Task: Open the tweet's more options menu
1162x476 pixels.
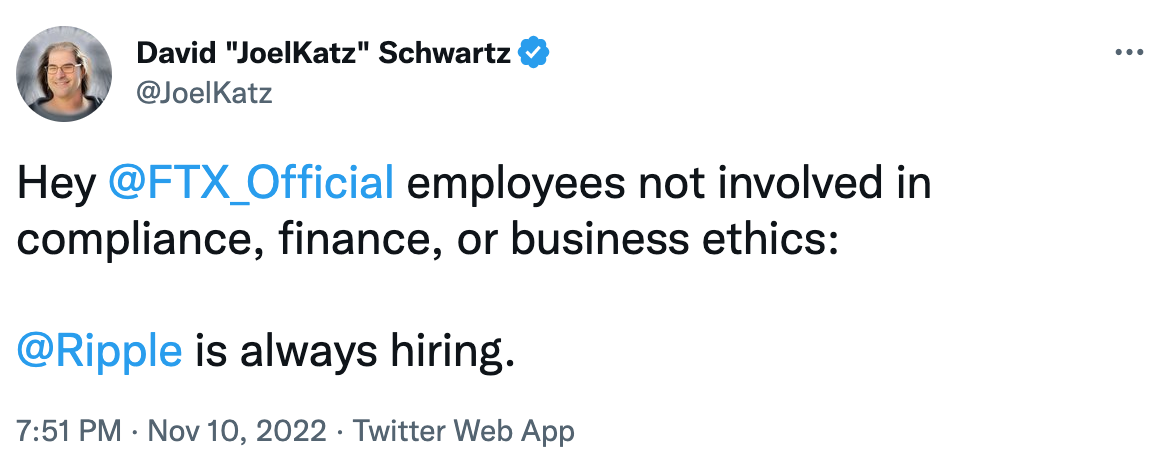Action: [x=1128, y=53]
